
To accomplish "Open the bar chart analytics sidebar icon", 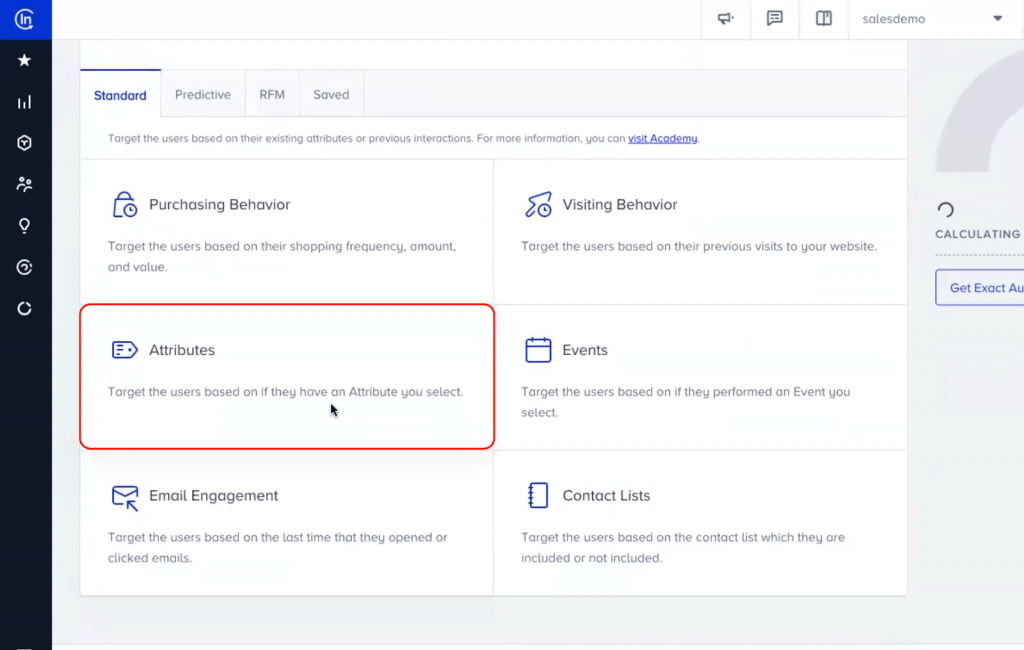I will pyautogui.click(x=25, y=102).
